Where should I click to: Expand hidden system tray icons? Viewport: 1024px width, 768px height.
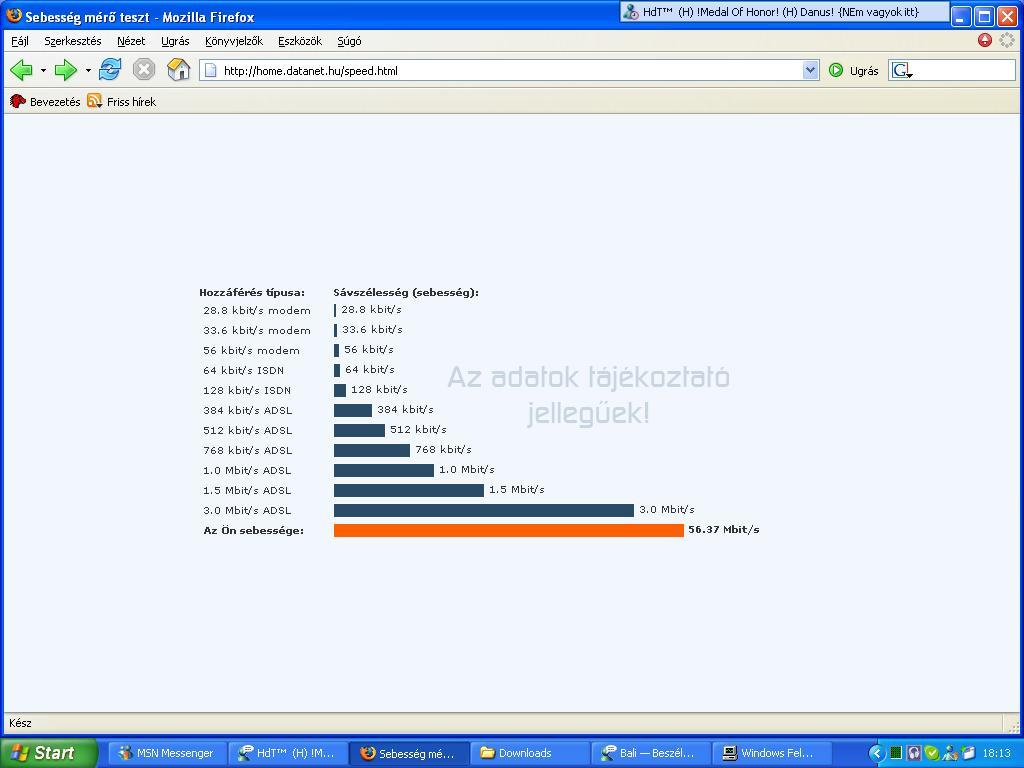[x=877, y=753]
